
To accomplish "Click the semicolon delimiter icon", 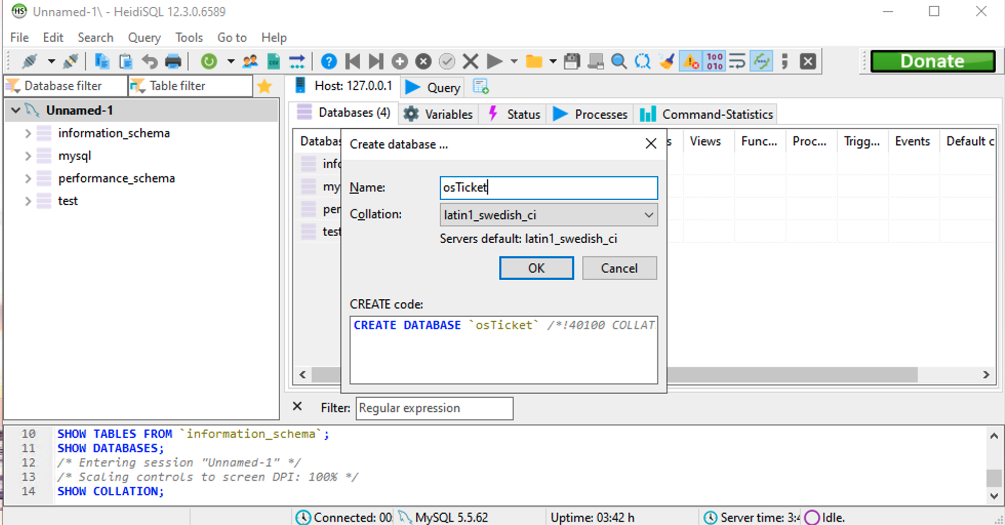I will tap(785, 62).
